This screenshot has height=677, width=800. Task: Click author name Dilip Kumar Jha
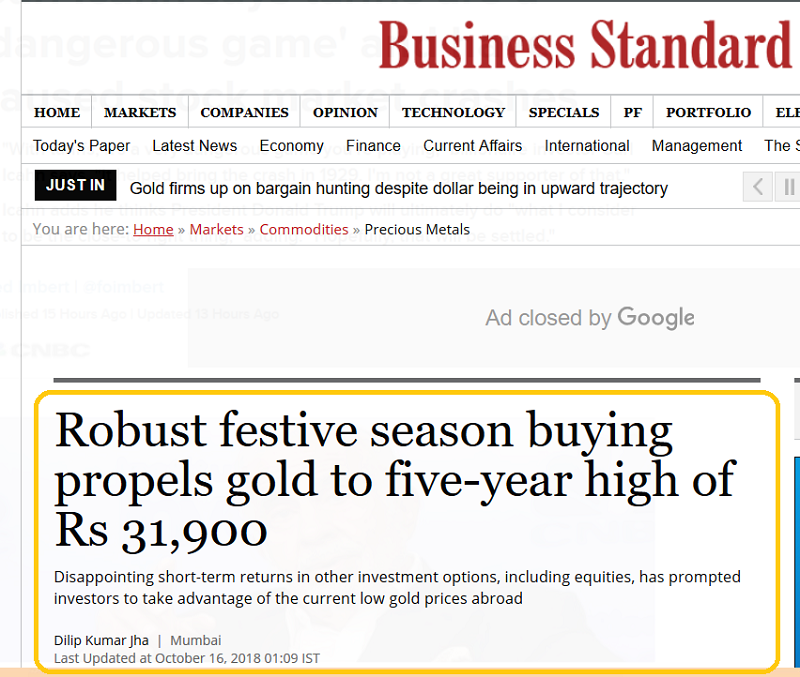click(x=101, y=640)
